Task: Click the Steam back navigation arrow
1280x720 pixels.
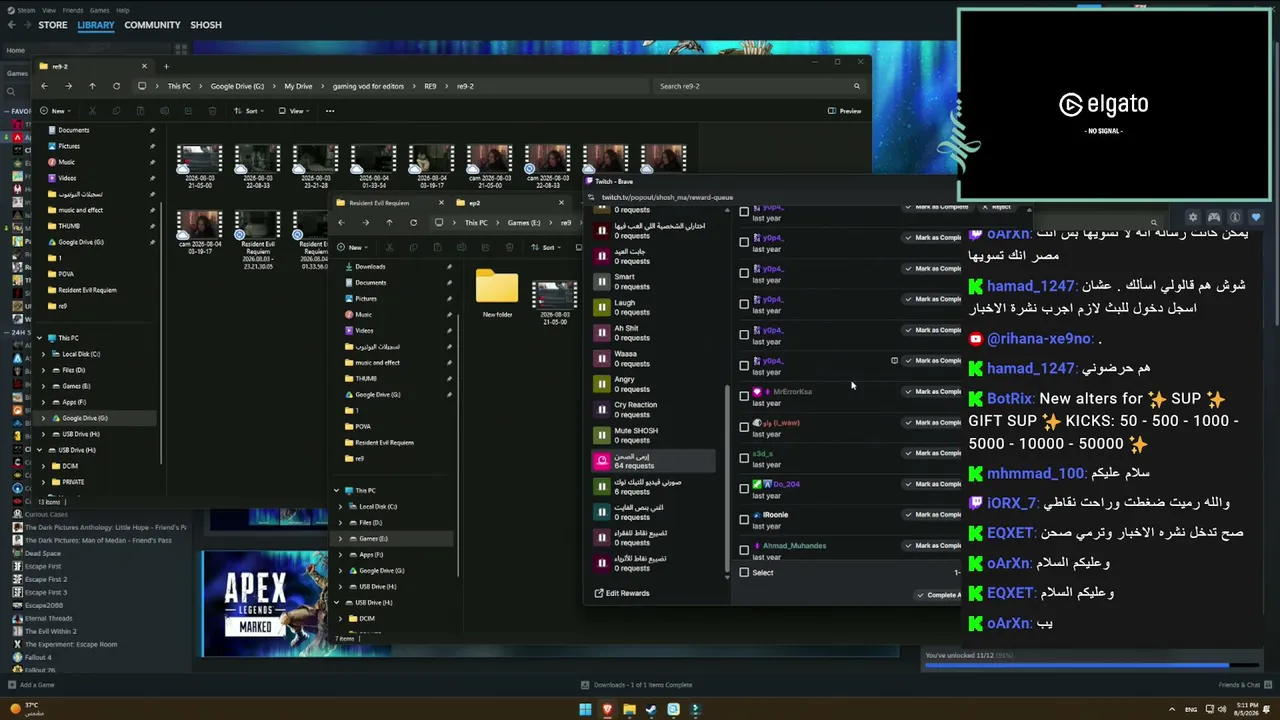Action: pos(13,25)
